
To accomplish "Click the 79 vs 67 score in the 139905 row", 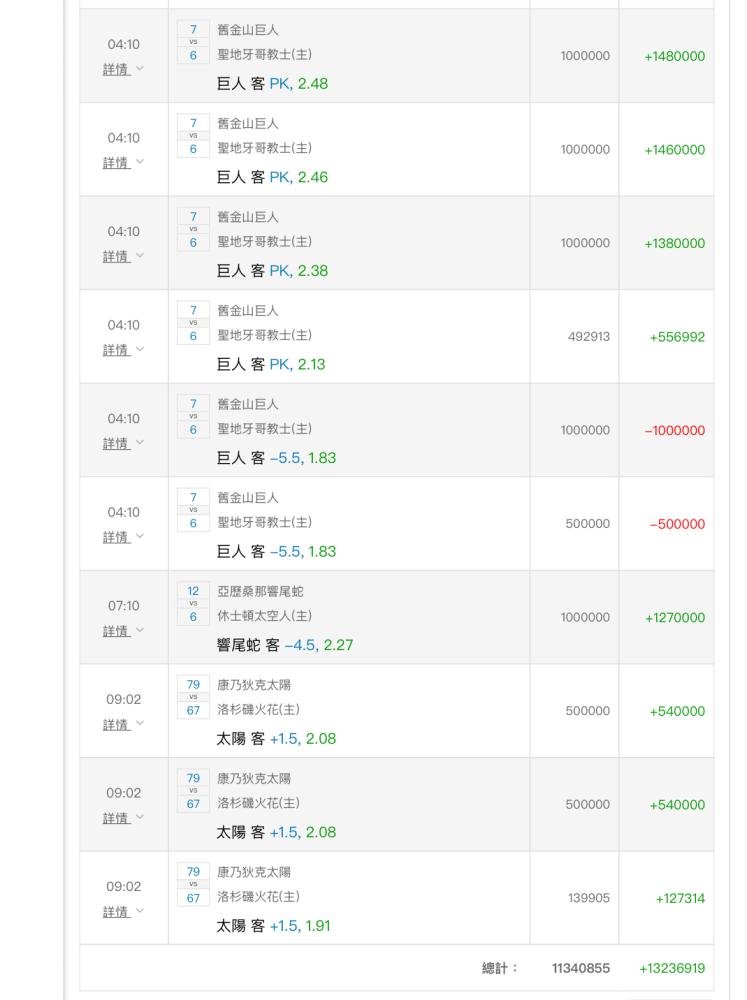I will pos(193,885).
